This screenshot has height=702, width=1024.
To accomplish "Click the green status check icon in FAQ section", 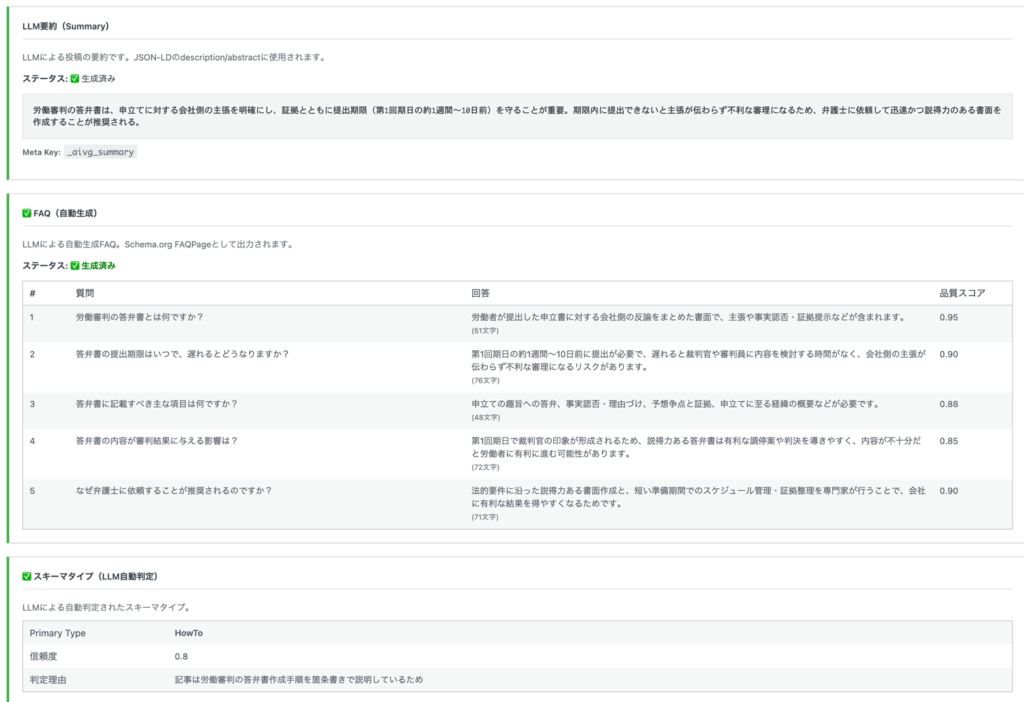I will (74, 265).
